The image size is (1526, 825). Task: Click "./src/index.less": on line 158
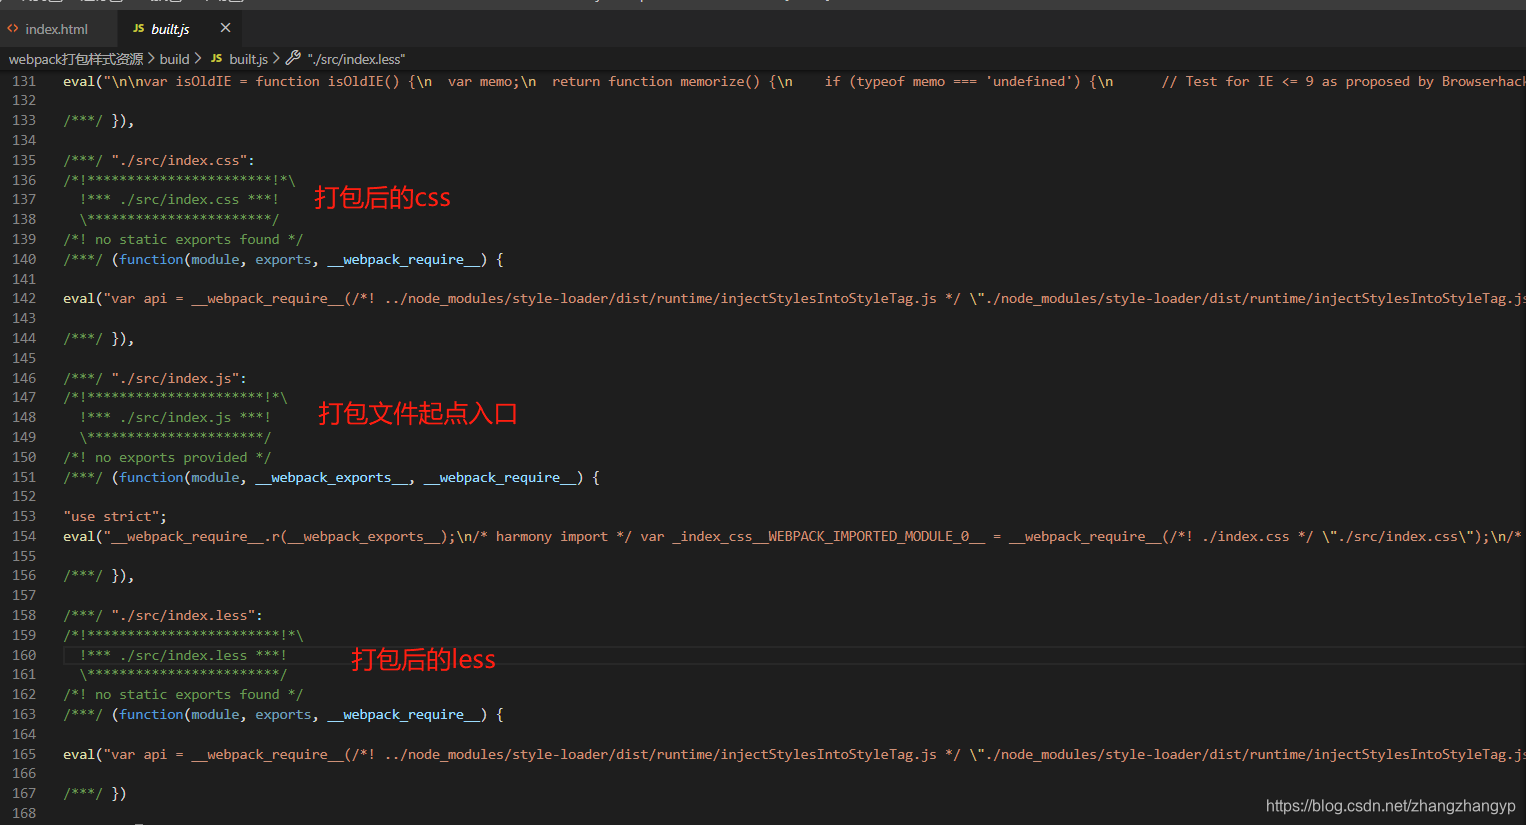pyautogui.click(x=187, y=615)
